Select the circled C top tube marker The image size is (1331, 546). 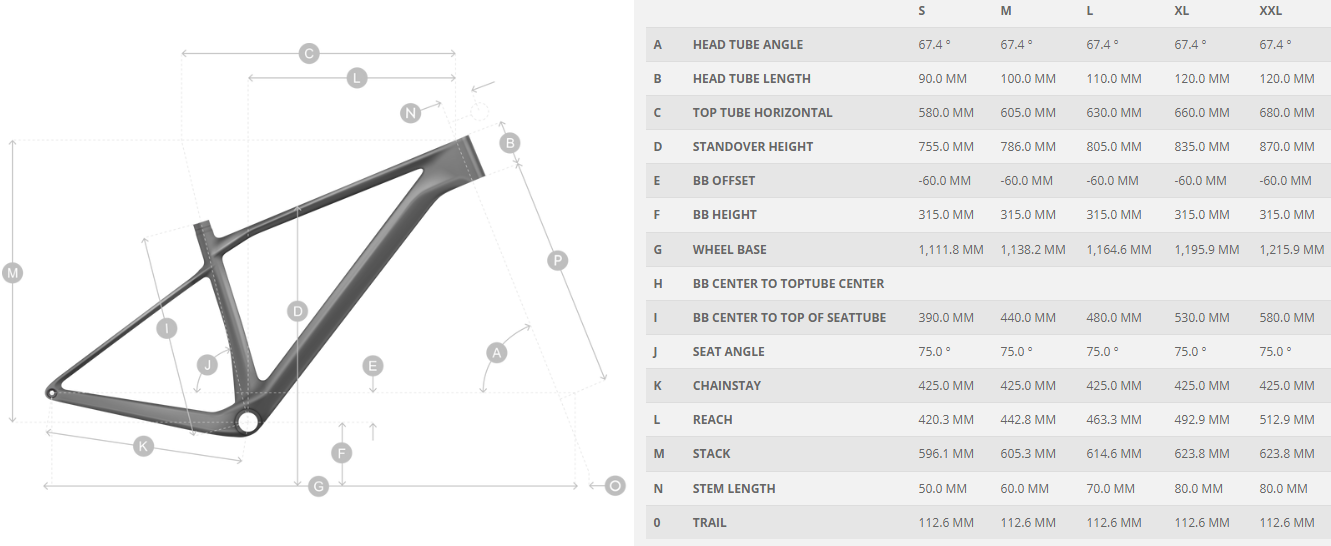click(x=308, y=53)
